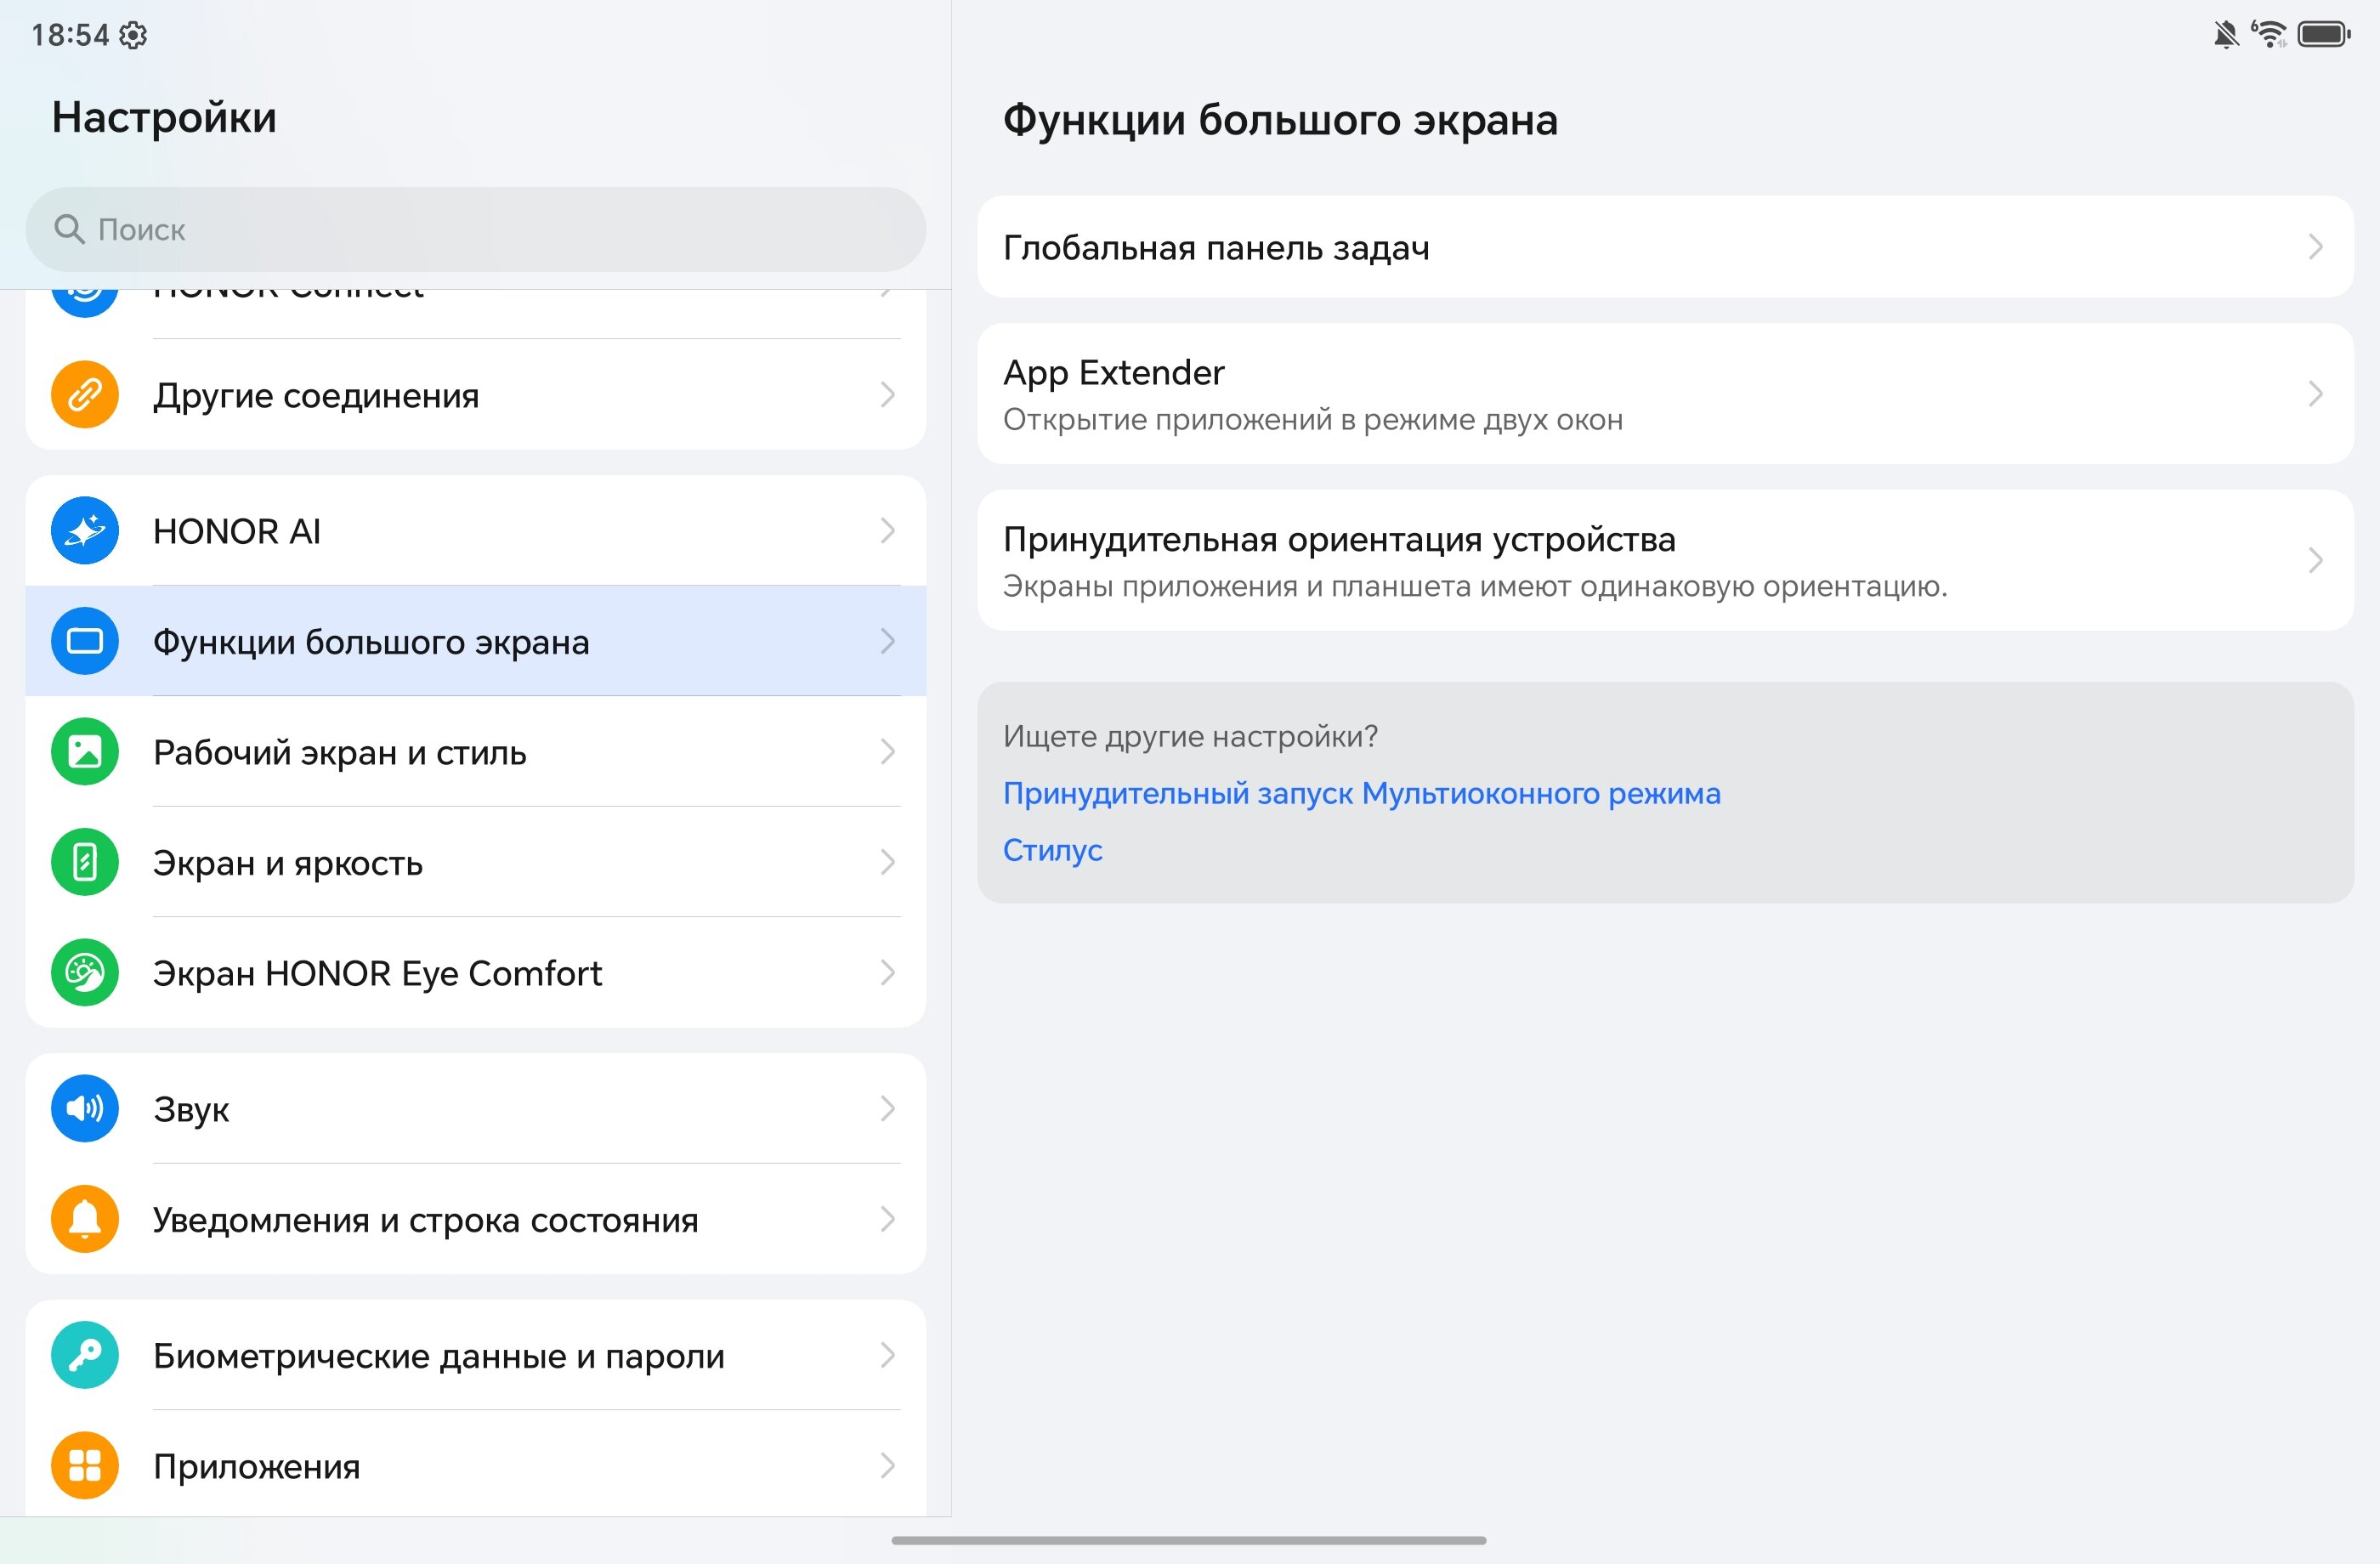Screen dimensions: 2380x1564
Task: Tap the HONOR AI sparkle icon
Action: (x=85, y=531)
